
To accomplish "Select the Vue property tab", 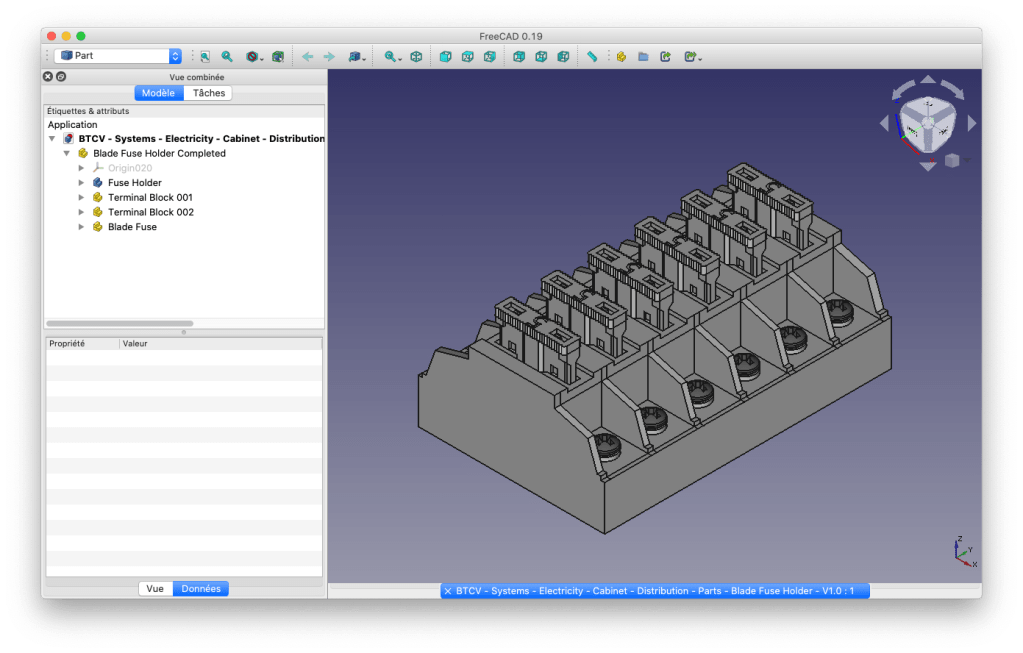I will click(155, 589).
